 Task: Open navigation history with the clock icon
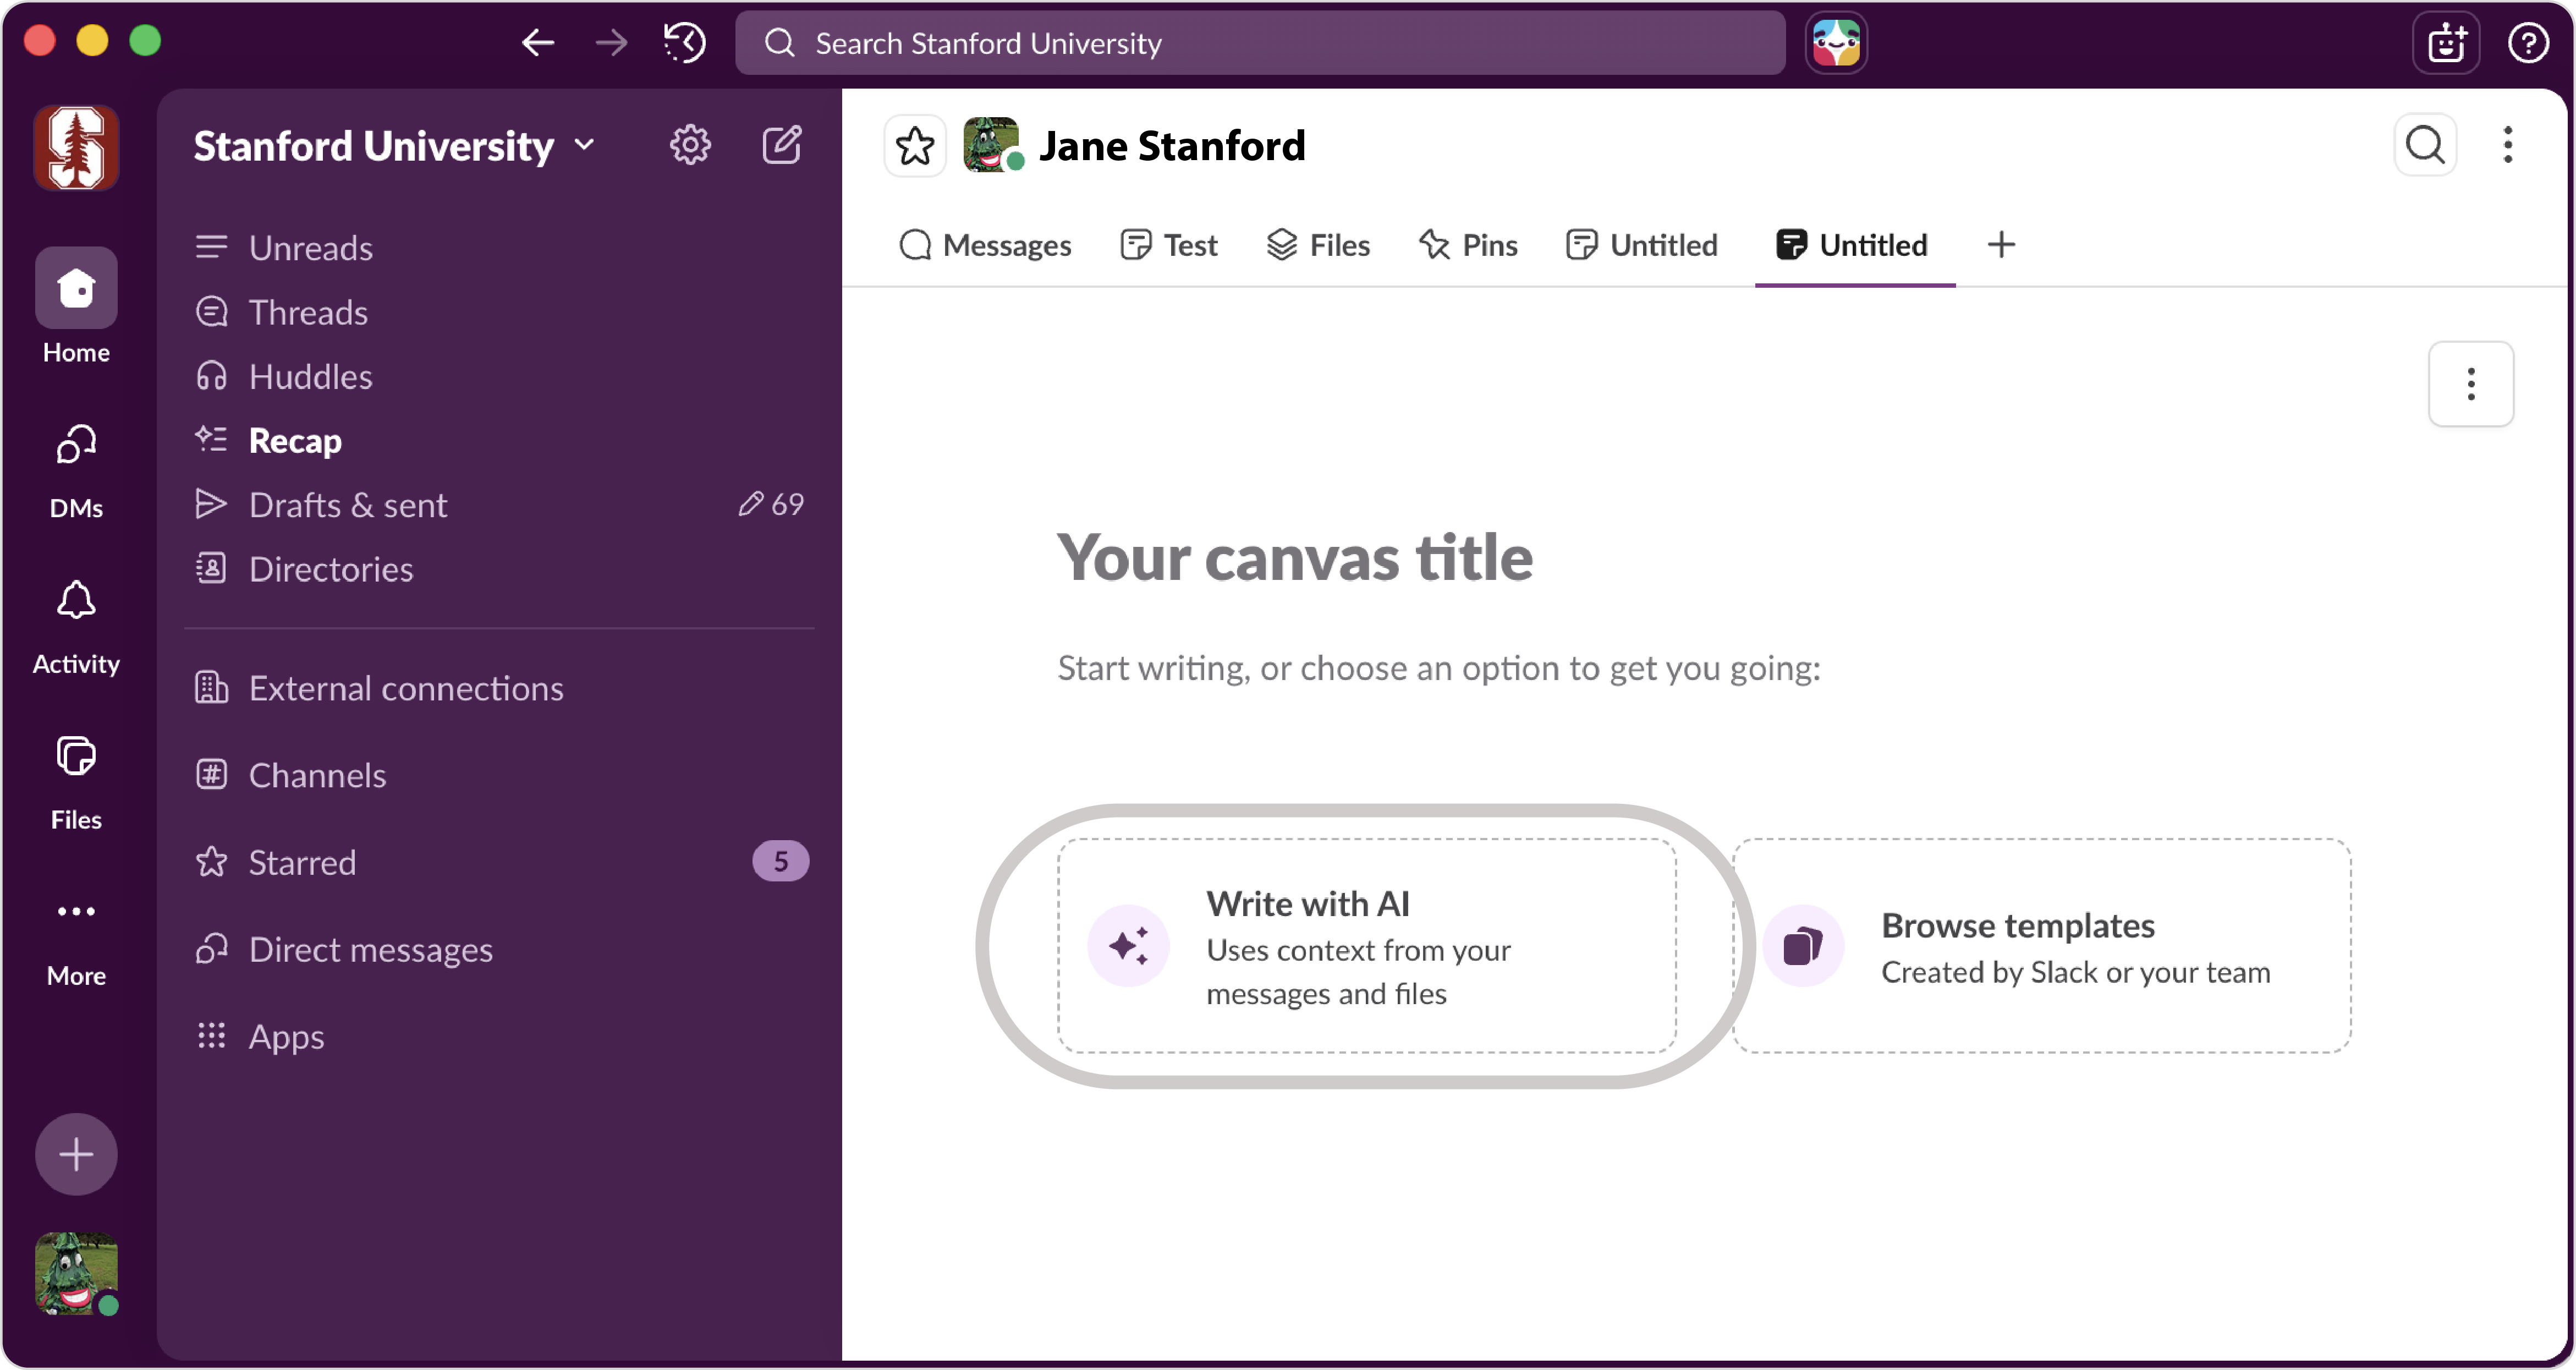(683, 42)
